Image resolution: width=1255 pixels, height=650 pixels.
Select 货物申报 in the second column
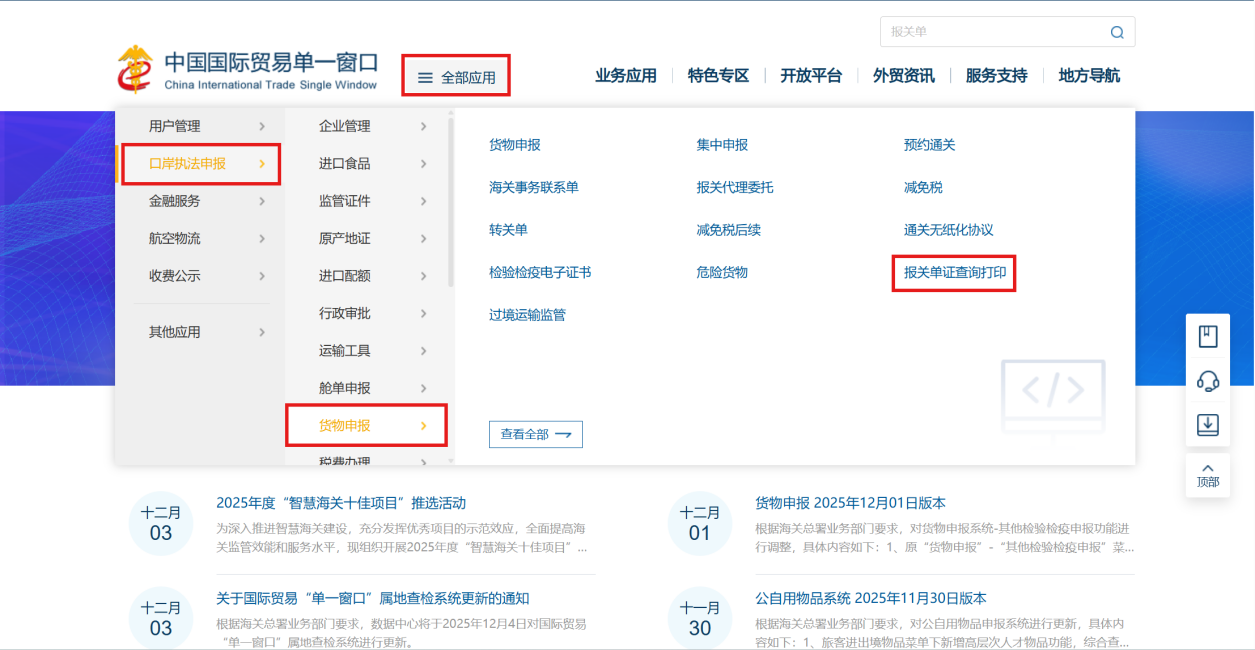tap(345, 426)
